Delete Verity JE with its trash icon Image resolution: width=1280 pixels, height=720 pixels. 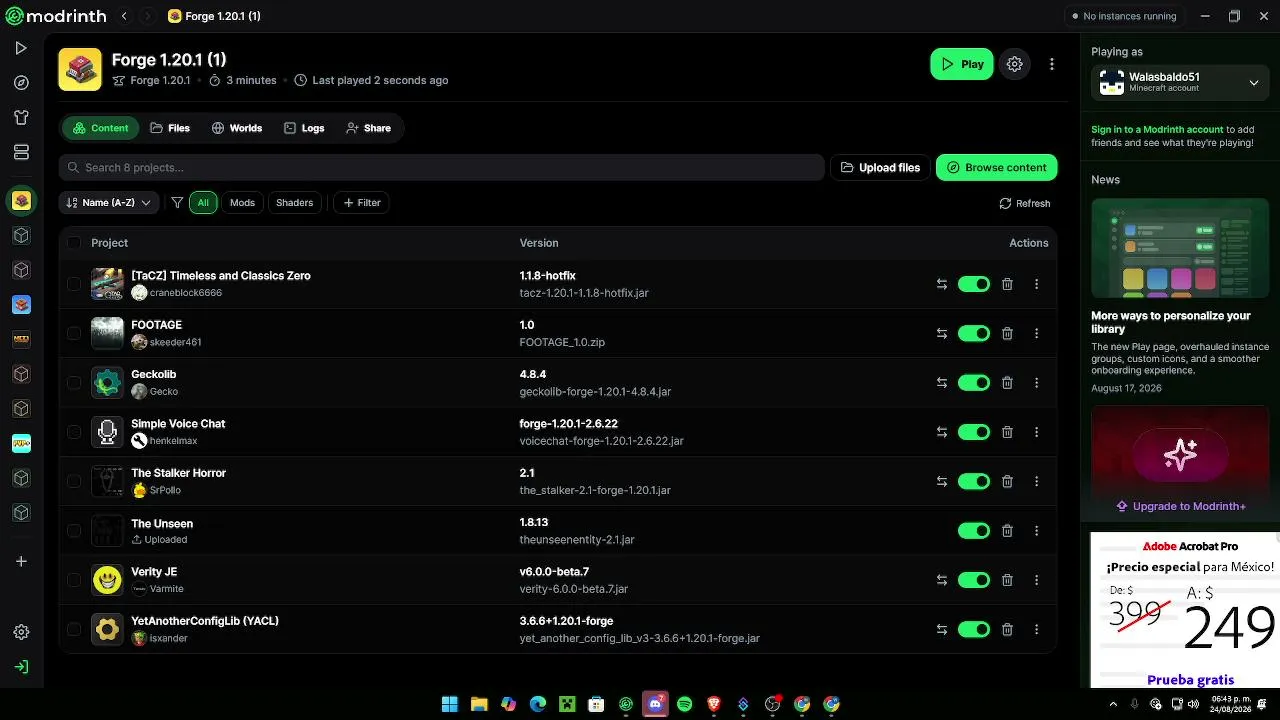[1007, 580]
